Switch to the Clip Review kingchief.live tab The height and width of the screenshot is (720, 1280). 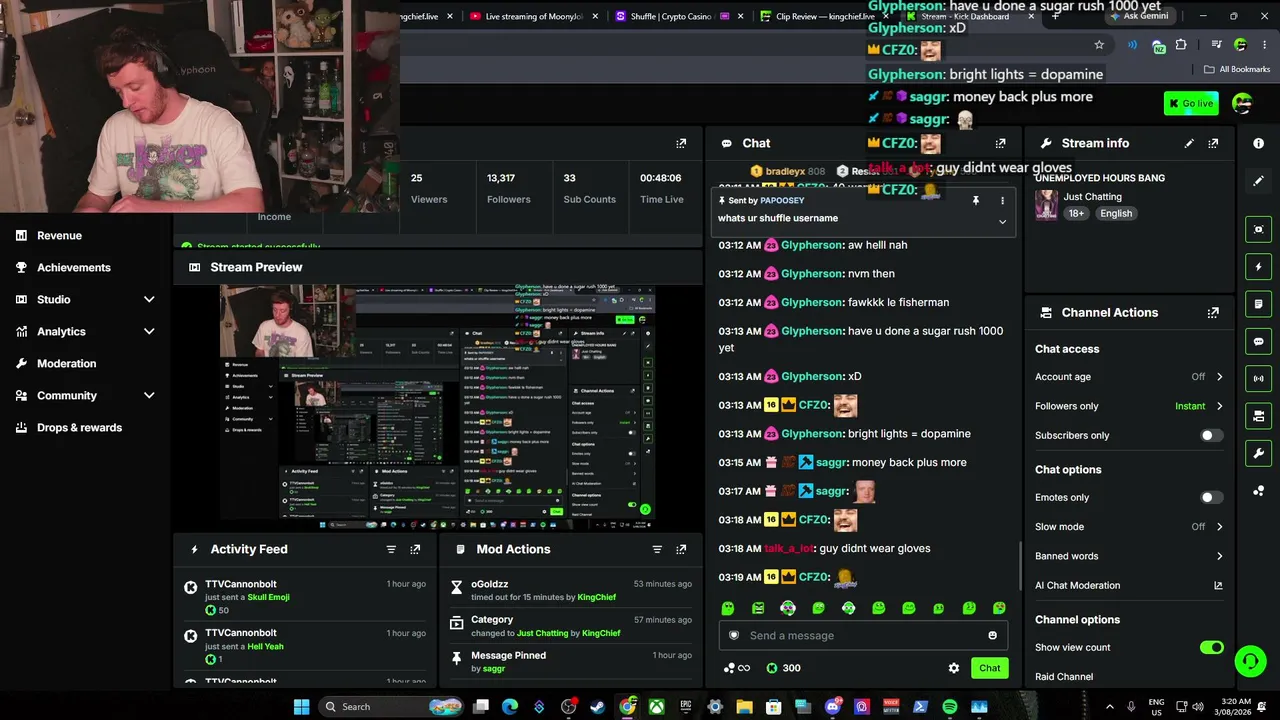(x=825, y=16)
